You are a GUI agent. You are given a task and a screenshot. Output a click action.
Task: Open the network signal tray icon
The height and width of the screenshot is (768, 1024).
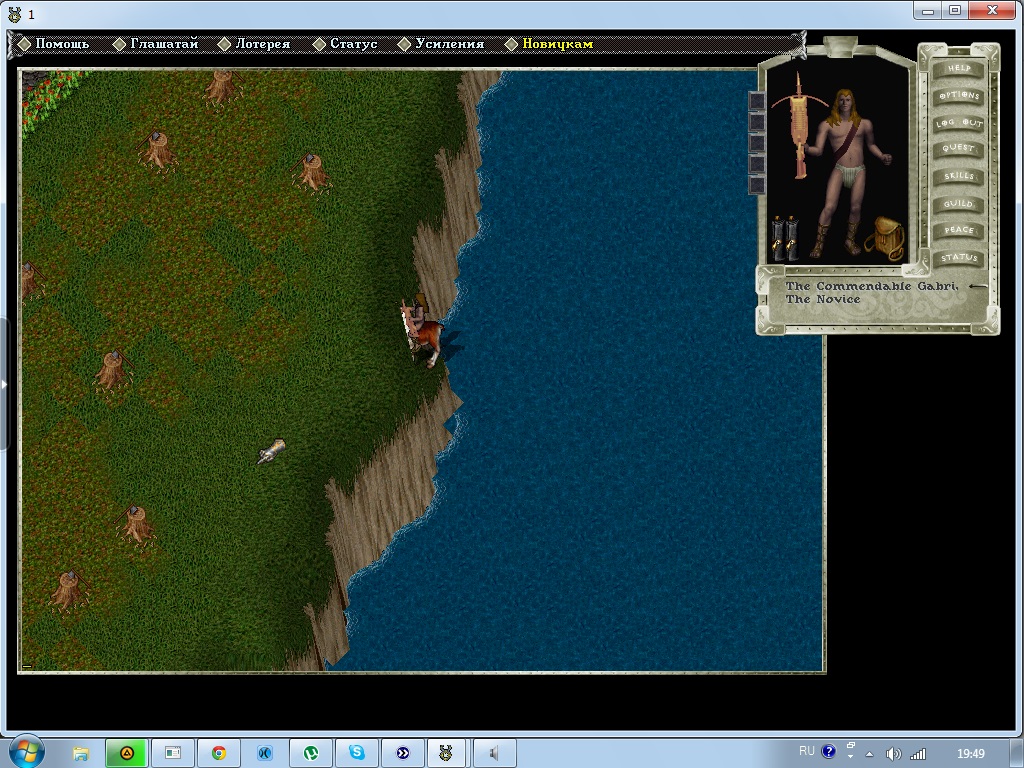(918, 754)
